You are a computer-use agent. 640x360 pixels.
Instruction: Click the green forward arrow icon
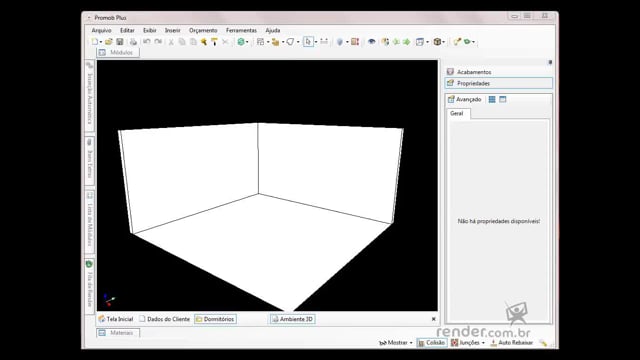pos(407,42)
